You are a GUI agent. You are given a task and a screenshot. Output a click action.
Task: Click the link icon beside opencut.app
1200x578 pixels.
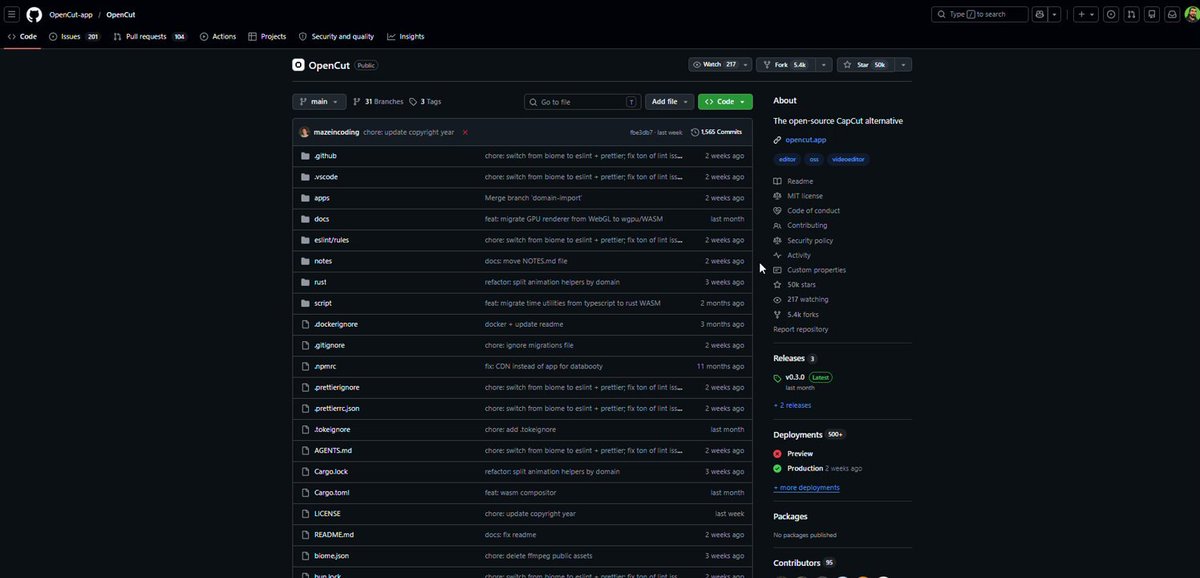click(x=778, y=140)
